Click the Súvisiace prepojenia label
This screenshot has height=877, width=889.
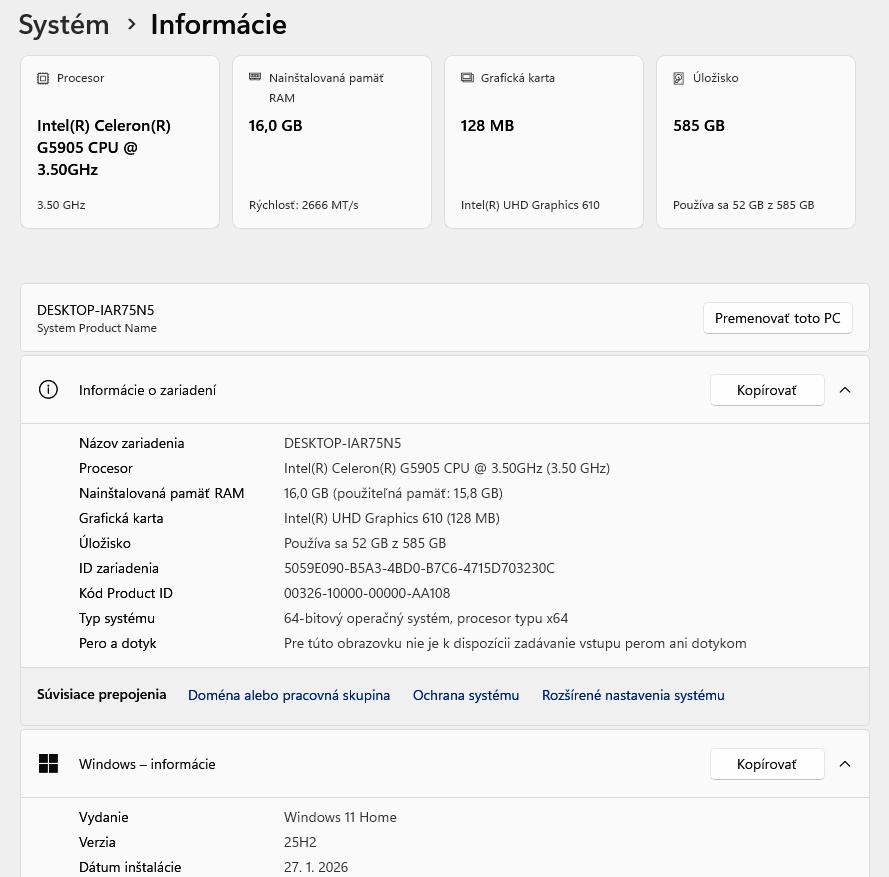101,694
